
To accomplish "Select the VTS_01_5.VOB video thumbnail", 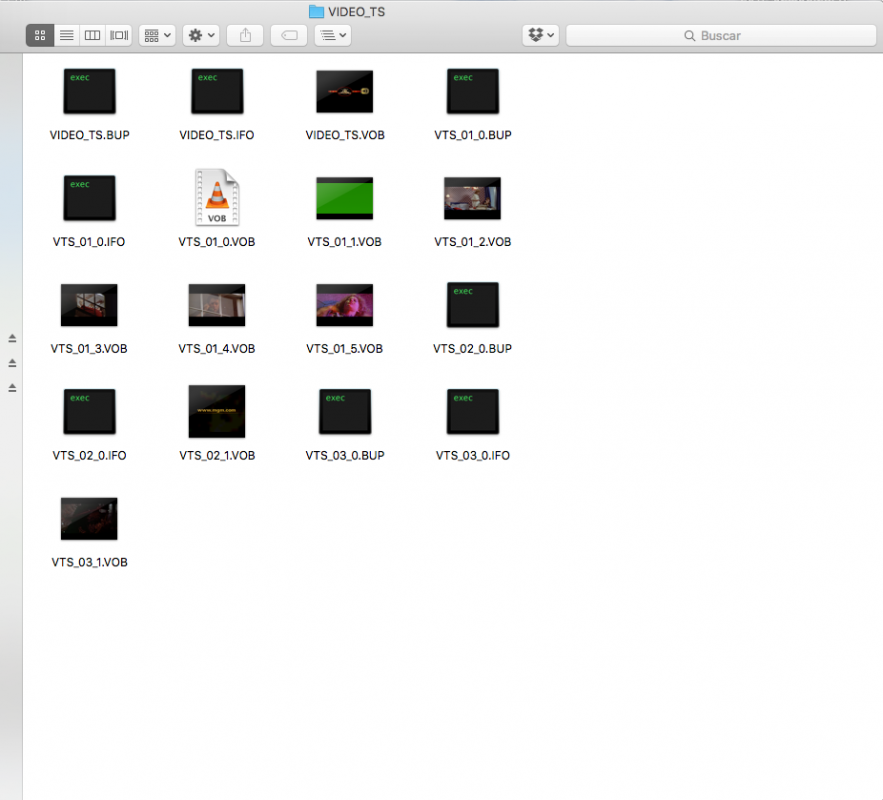I will (345, 305).
